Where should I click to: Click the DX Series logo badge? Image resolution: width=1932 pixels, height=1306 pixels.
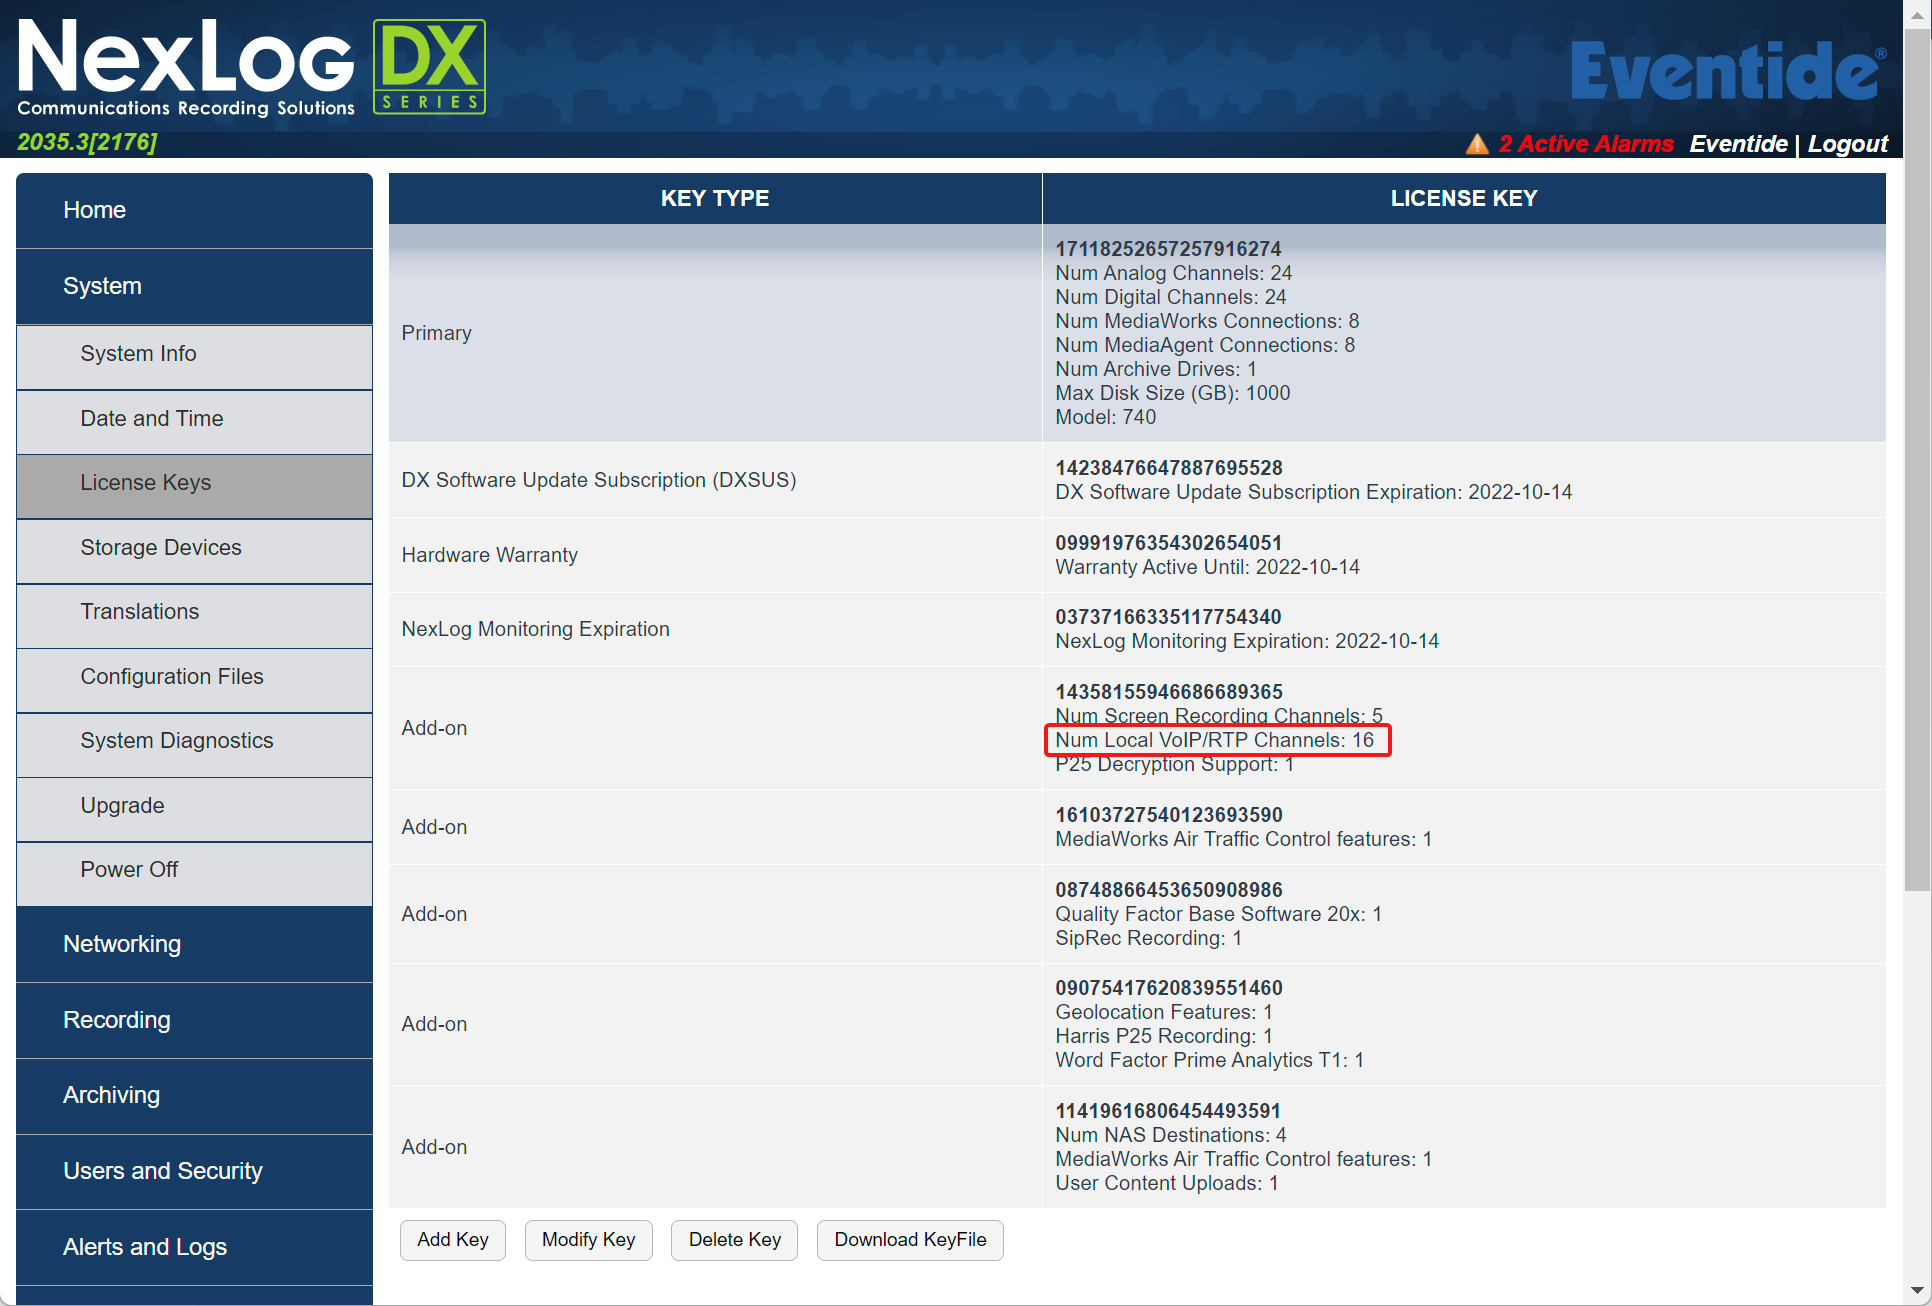(429, 66)
